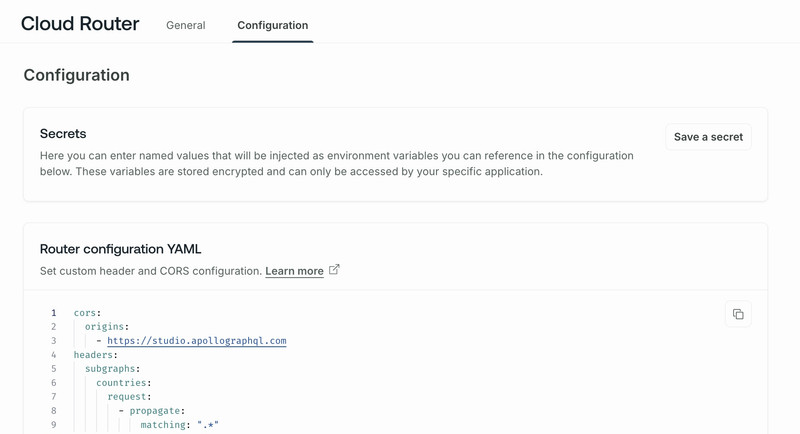
Task: Click the propagate: entry in the editor
Action: pyautogui.click(x=156, y=411)
